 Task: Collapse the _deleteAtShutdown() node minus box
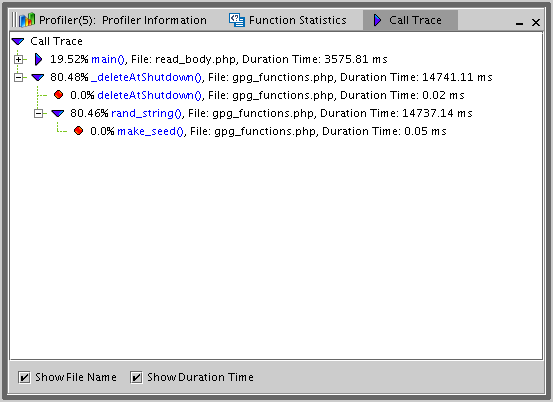click(18, 77)
